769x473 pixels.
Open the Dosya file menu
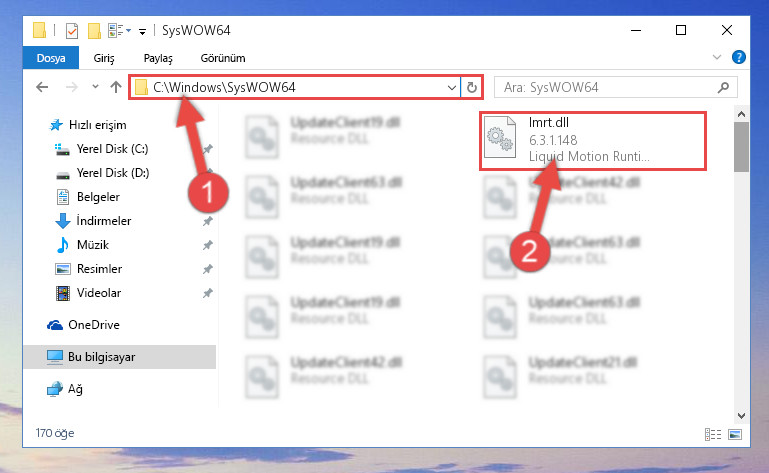pos(51,58)
